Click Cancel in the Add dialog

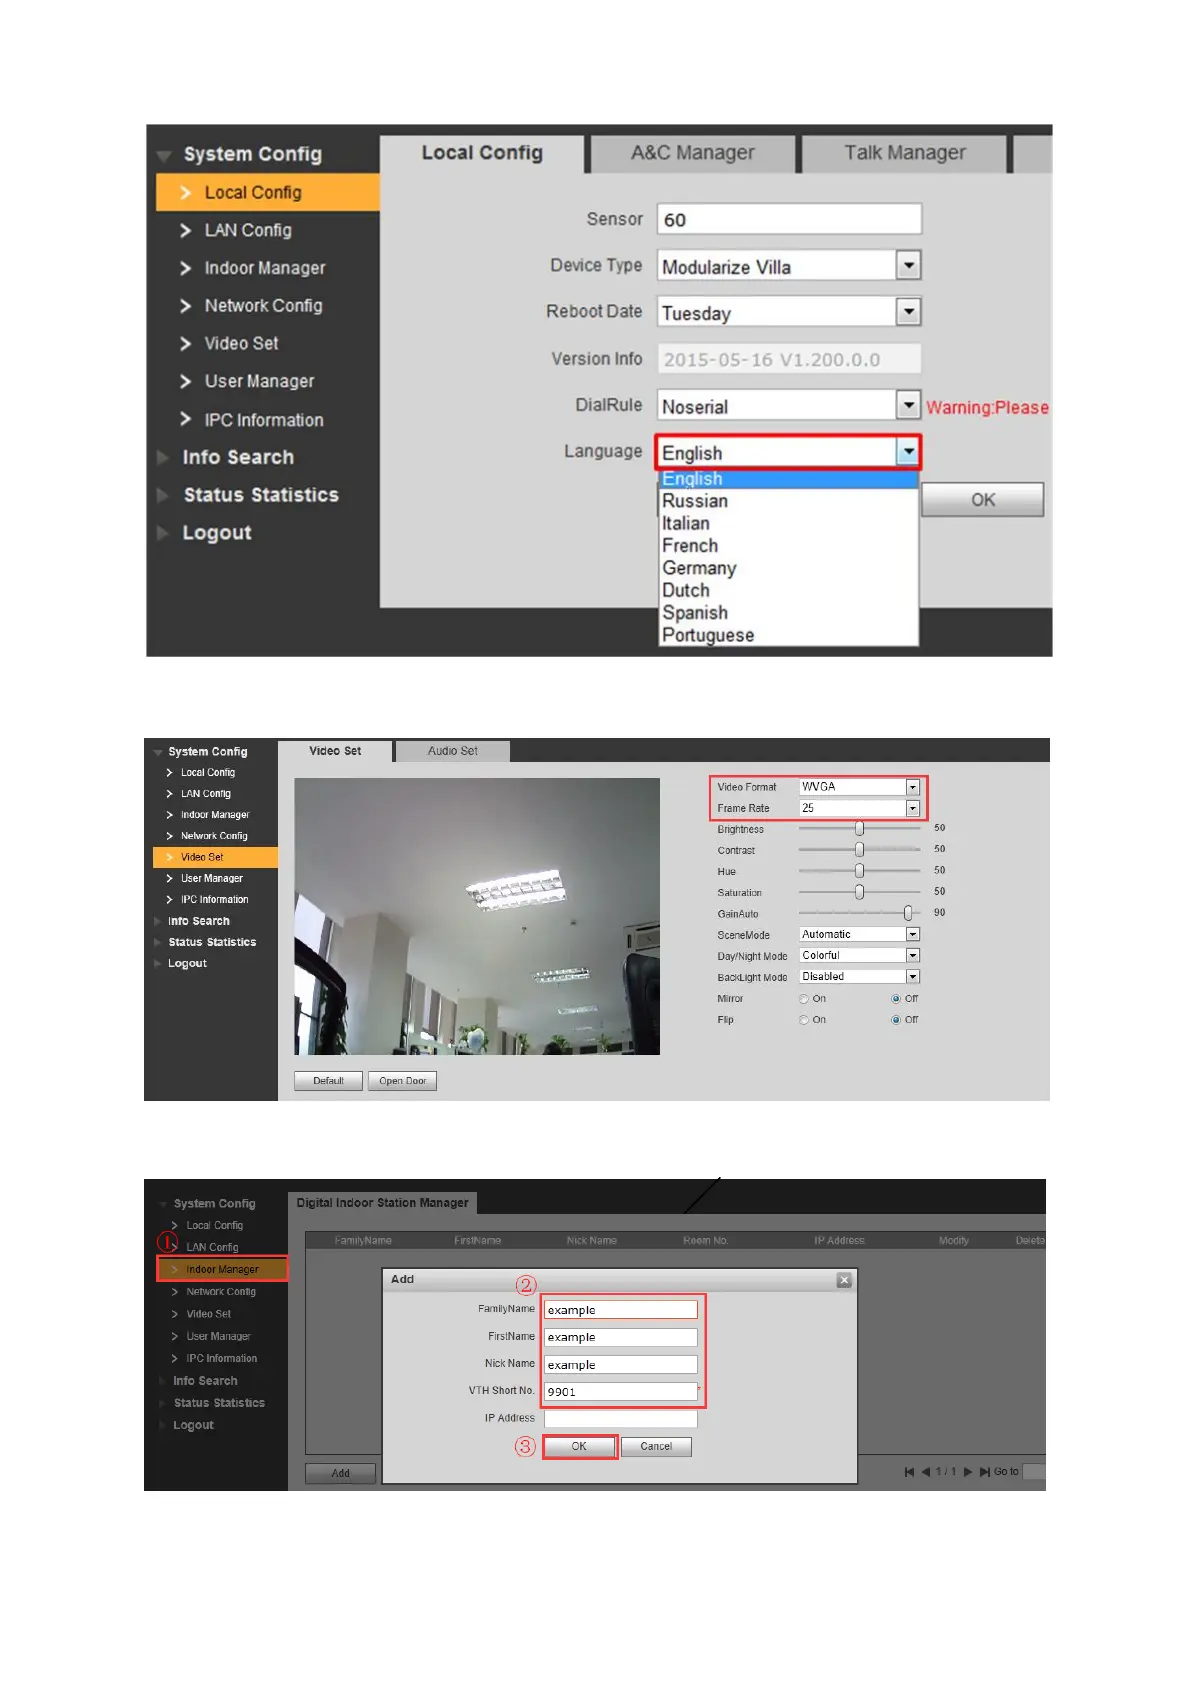[x=656, y=1447]
